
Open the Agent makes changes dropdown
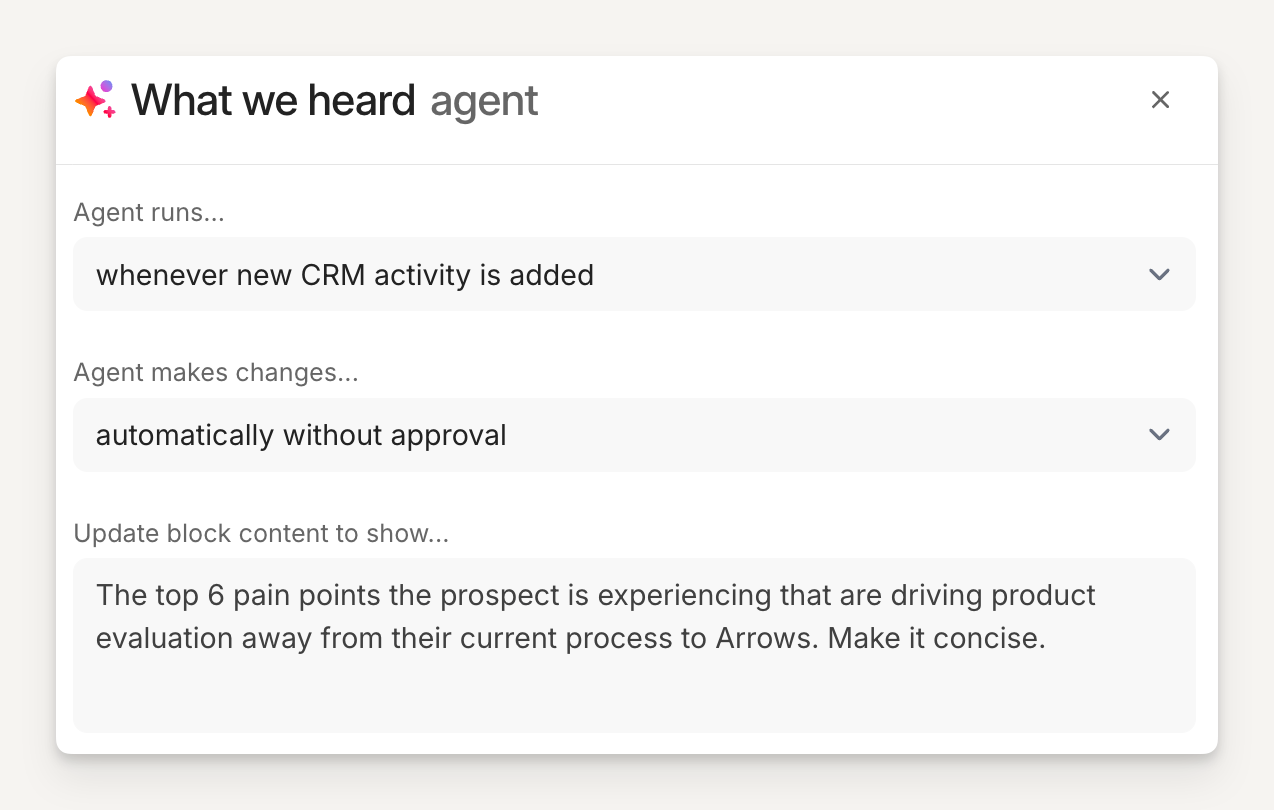click(x=634, y=435)
